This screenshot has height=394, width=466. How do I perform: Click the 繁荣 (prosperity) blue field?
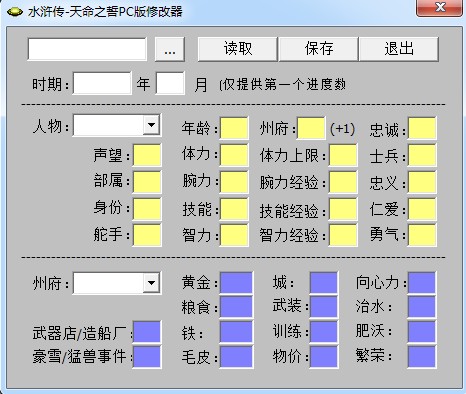click(x=422, y=357)
